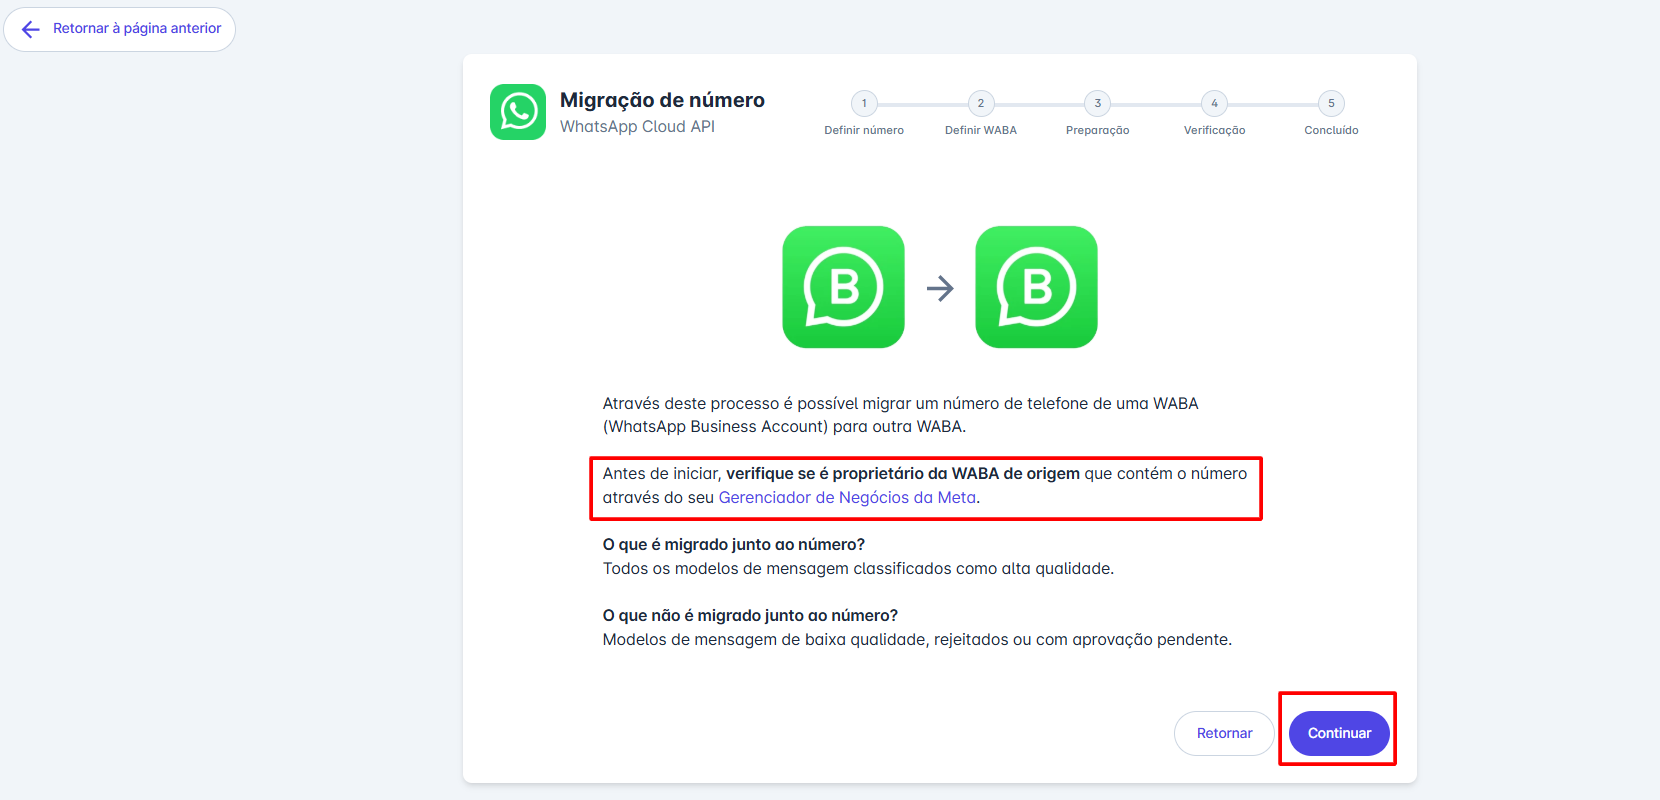
Task: Click the "Verificação" step label
Action: point(1215,130)
